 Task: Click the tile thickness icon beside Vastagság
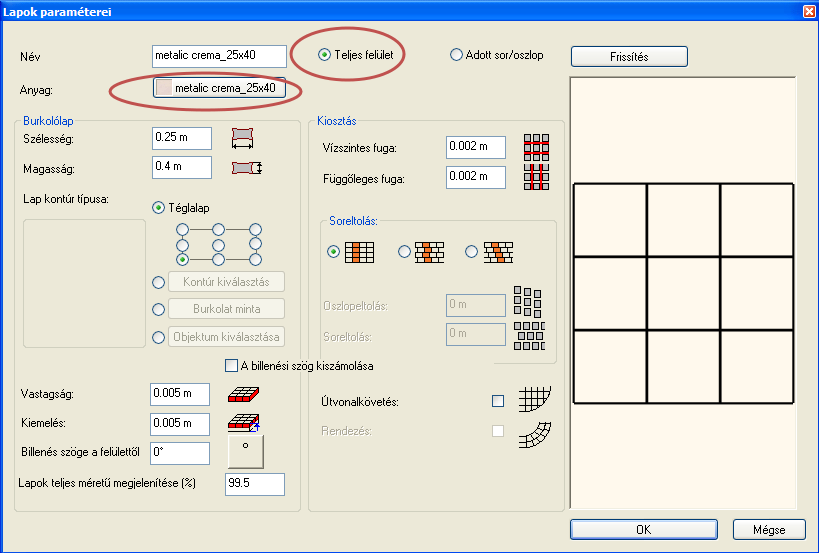pyautogui.click(x=243, y=394)
